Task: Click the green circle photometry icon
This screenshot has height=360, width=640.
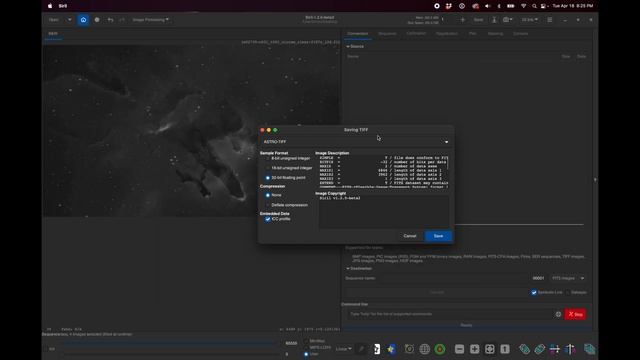Action: tap(440, 349)
